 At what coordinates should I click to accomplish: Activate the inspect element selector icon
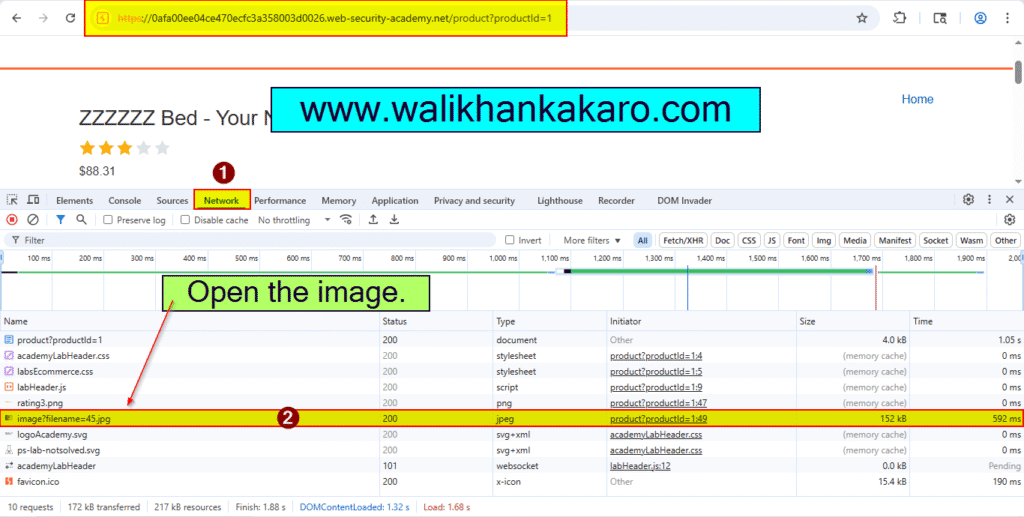pos(12,200)
